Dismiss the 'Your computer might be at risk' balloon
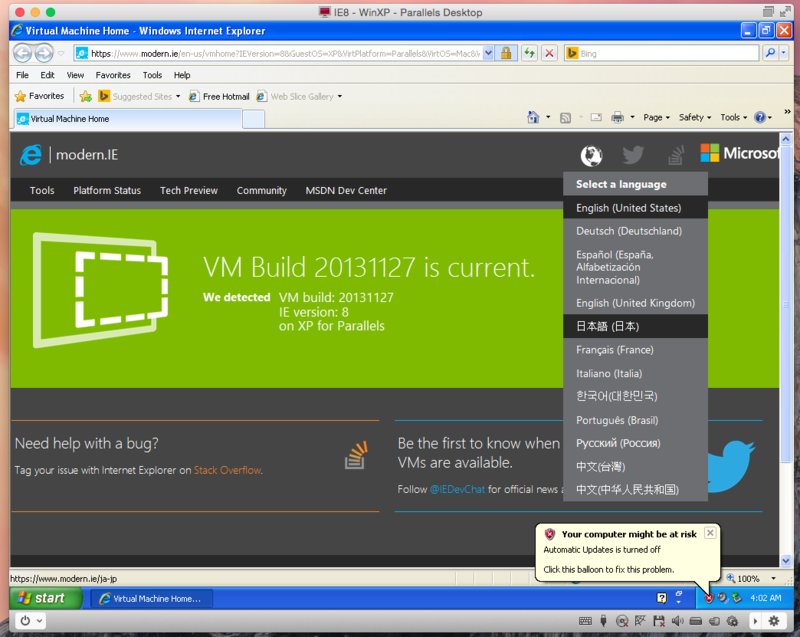The image size is (800, 637). (x=710, y=533)
